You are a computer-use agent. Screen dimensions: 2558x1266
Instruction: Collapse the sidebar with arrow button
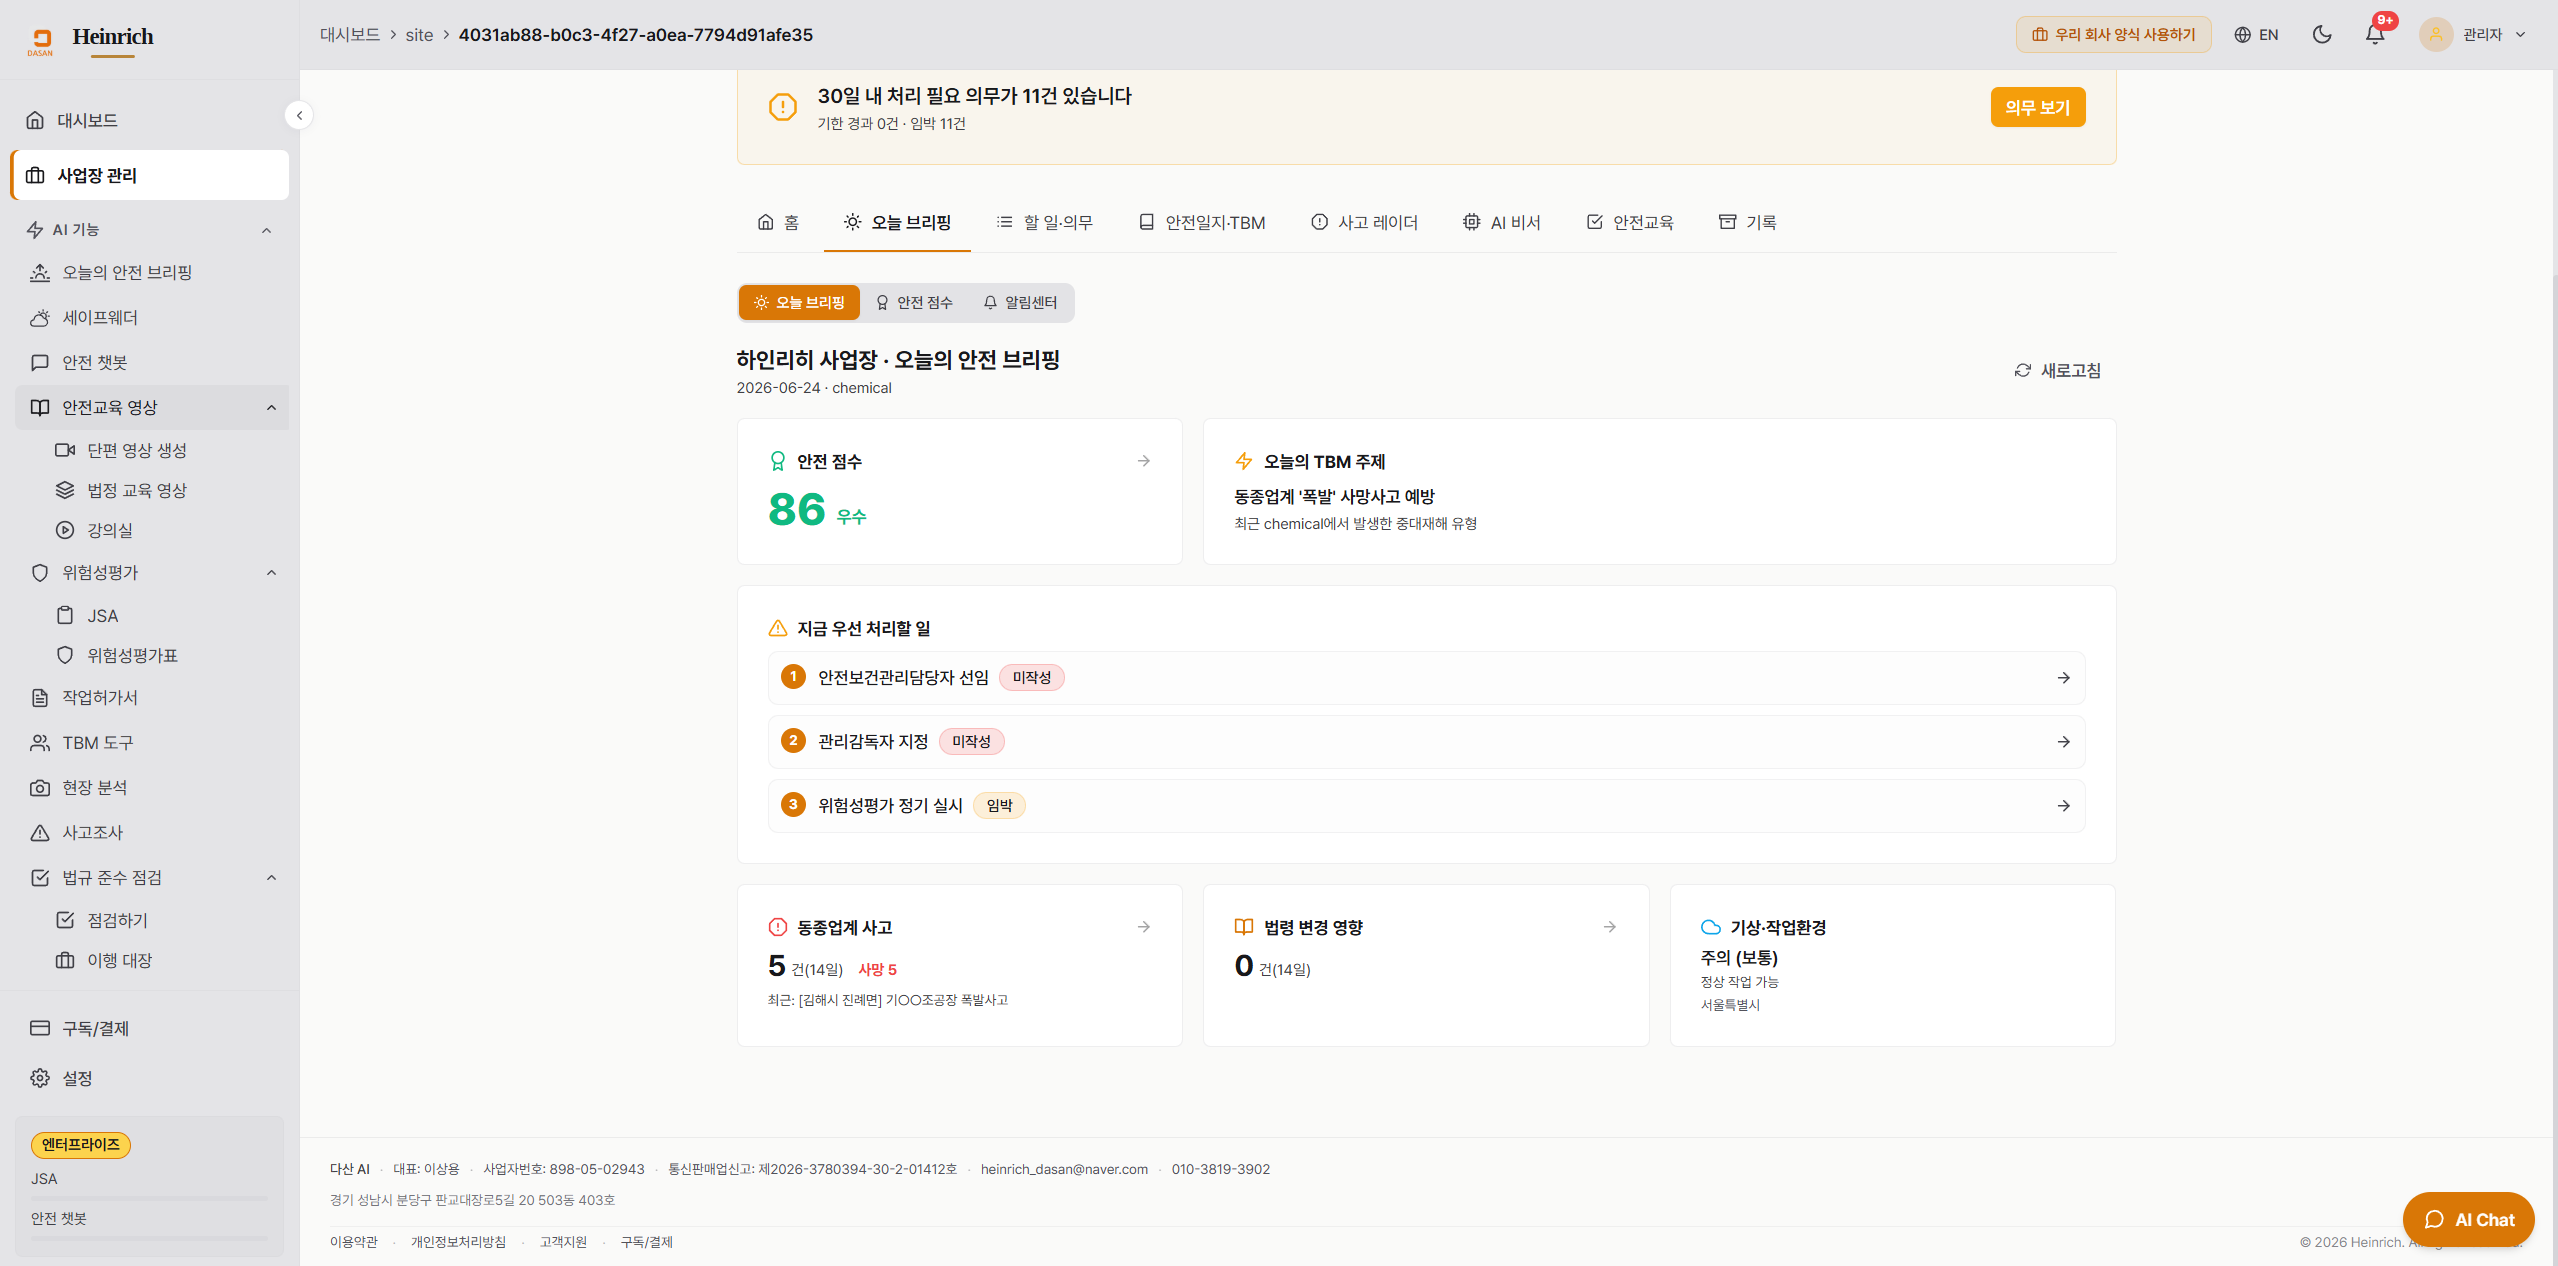(x=299, y=115)
